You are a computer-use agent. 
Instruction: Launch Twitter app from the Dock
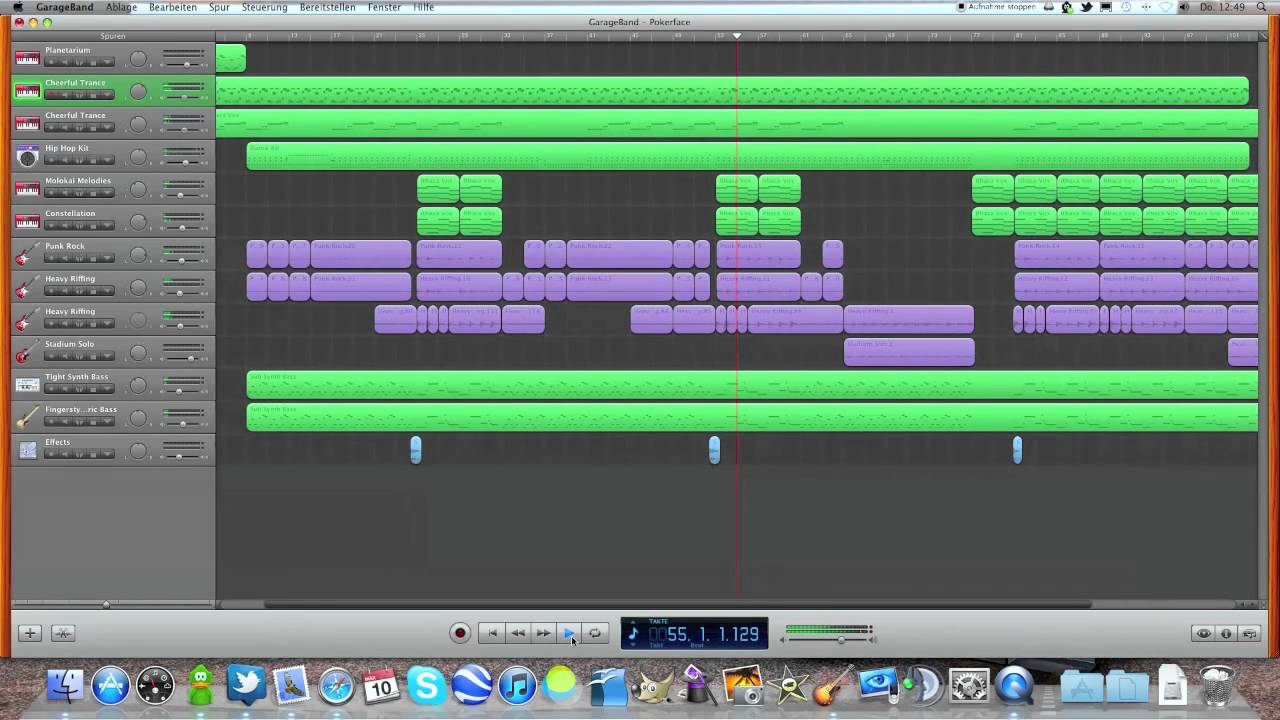246,686
